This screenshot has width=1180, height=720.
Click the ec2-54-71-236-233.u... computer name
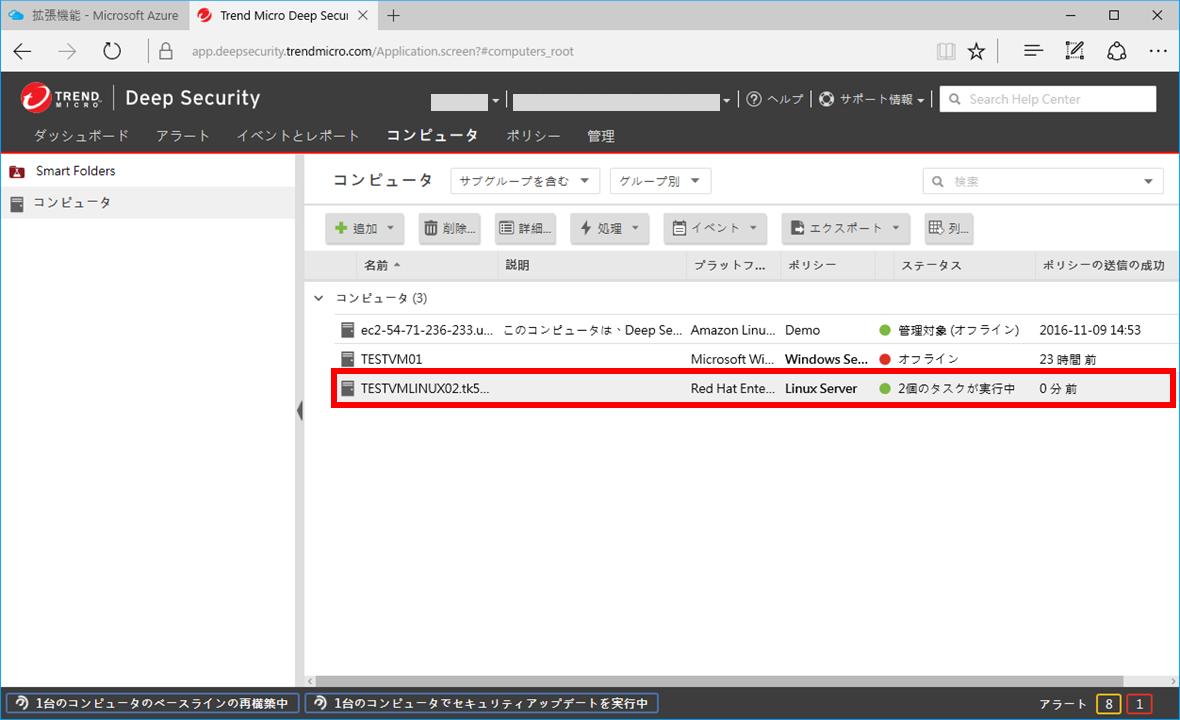[x=427, y=330]
